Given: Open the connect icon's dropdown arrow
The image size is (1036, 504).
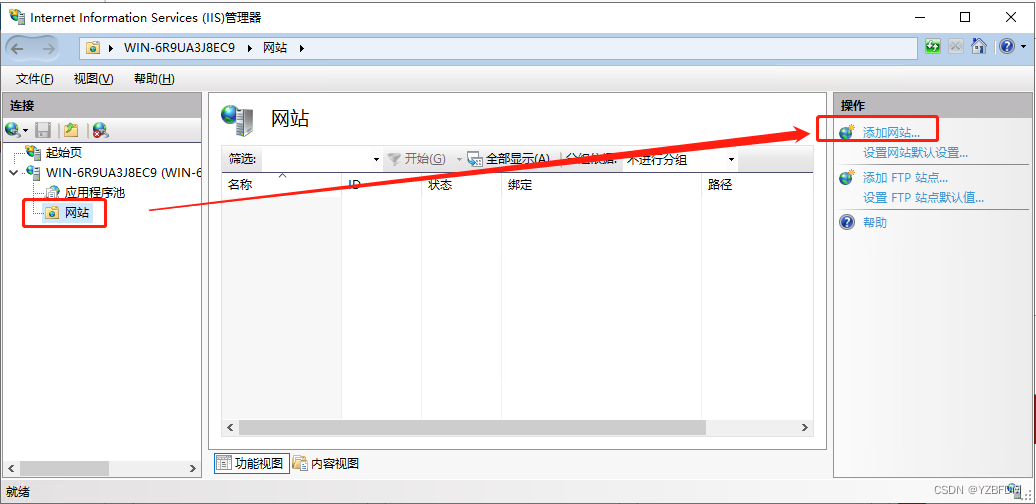Looking at the screenshot, I should click(x=26, y=130).
